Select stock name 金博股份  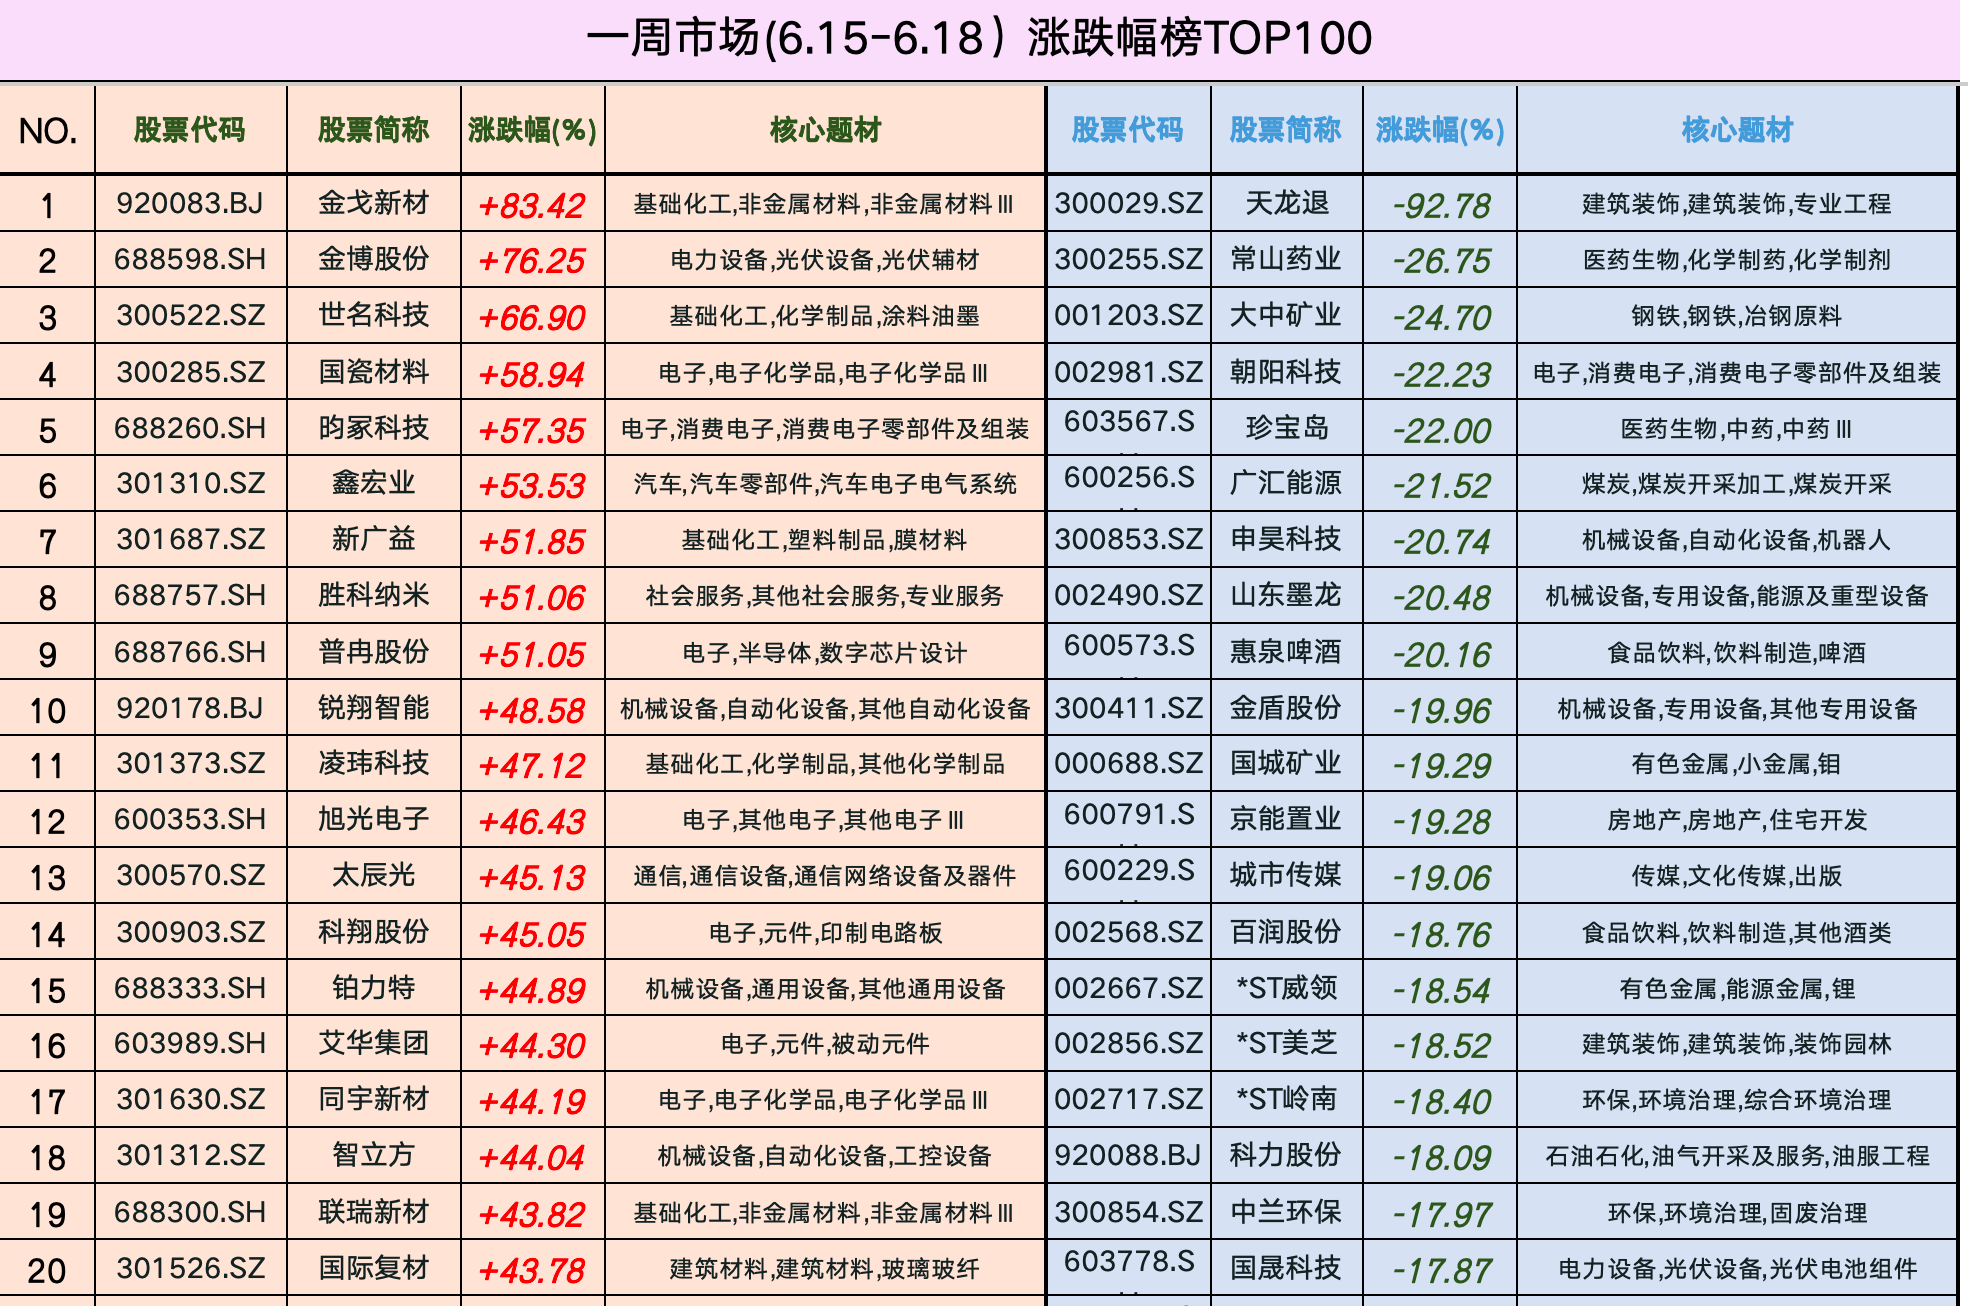point(373,259)
